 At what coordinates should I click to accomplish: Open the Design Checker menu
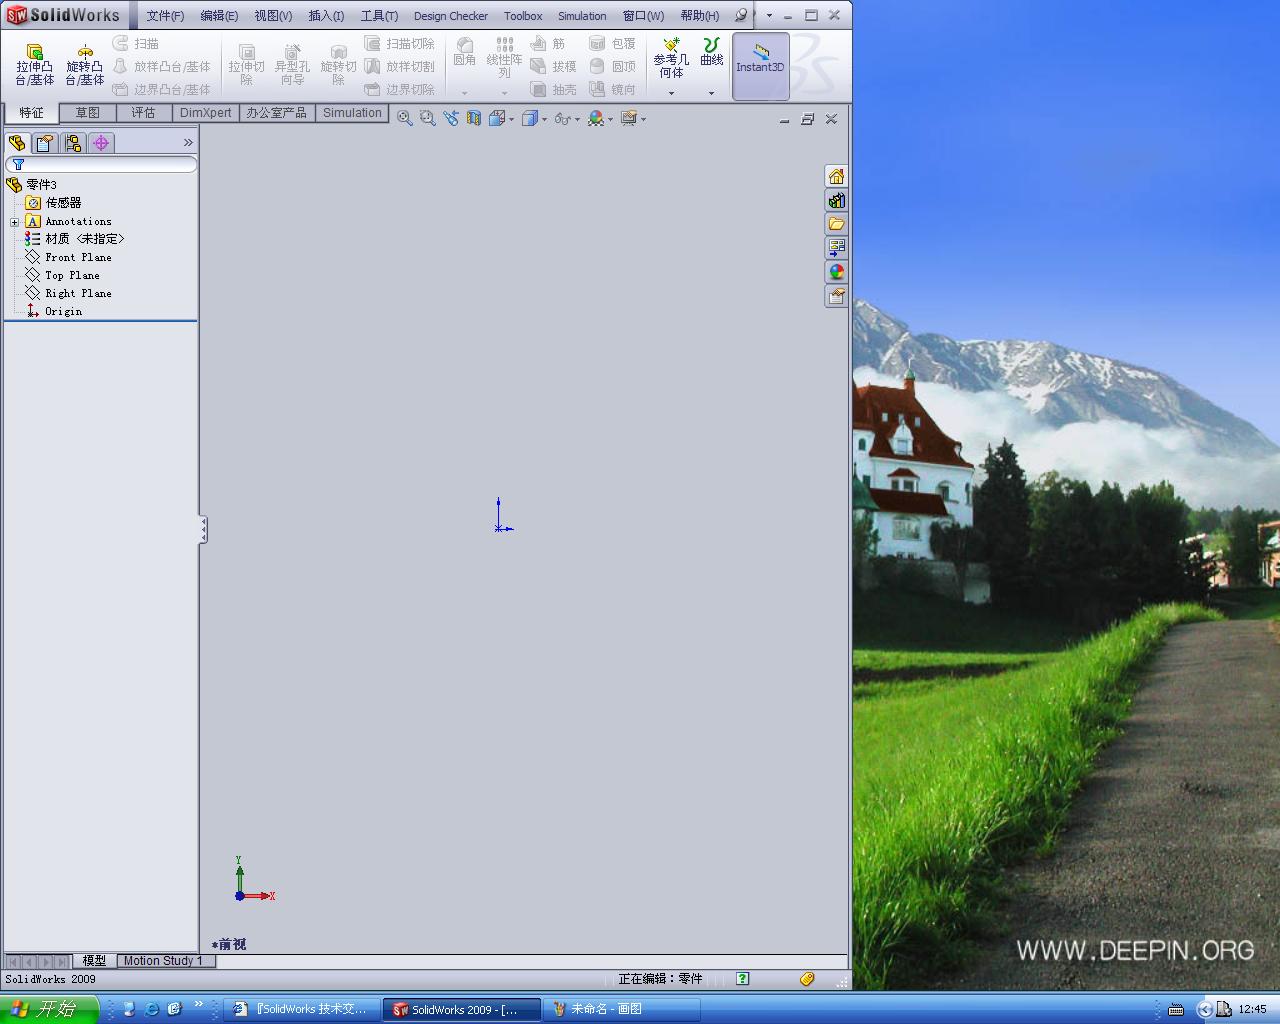[451, 16]
